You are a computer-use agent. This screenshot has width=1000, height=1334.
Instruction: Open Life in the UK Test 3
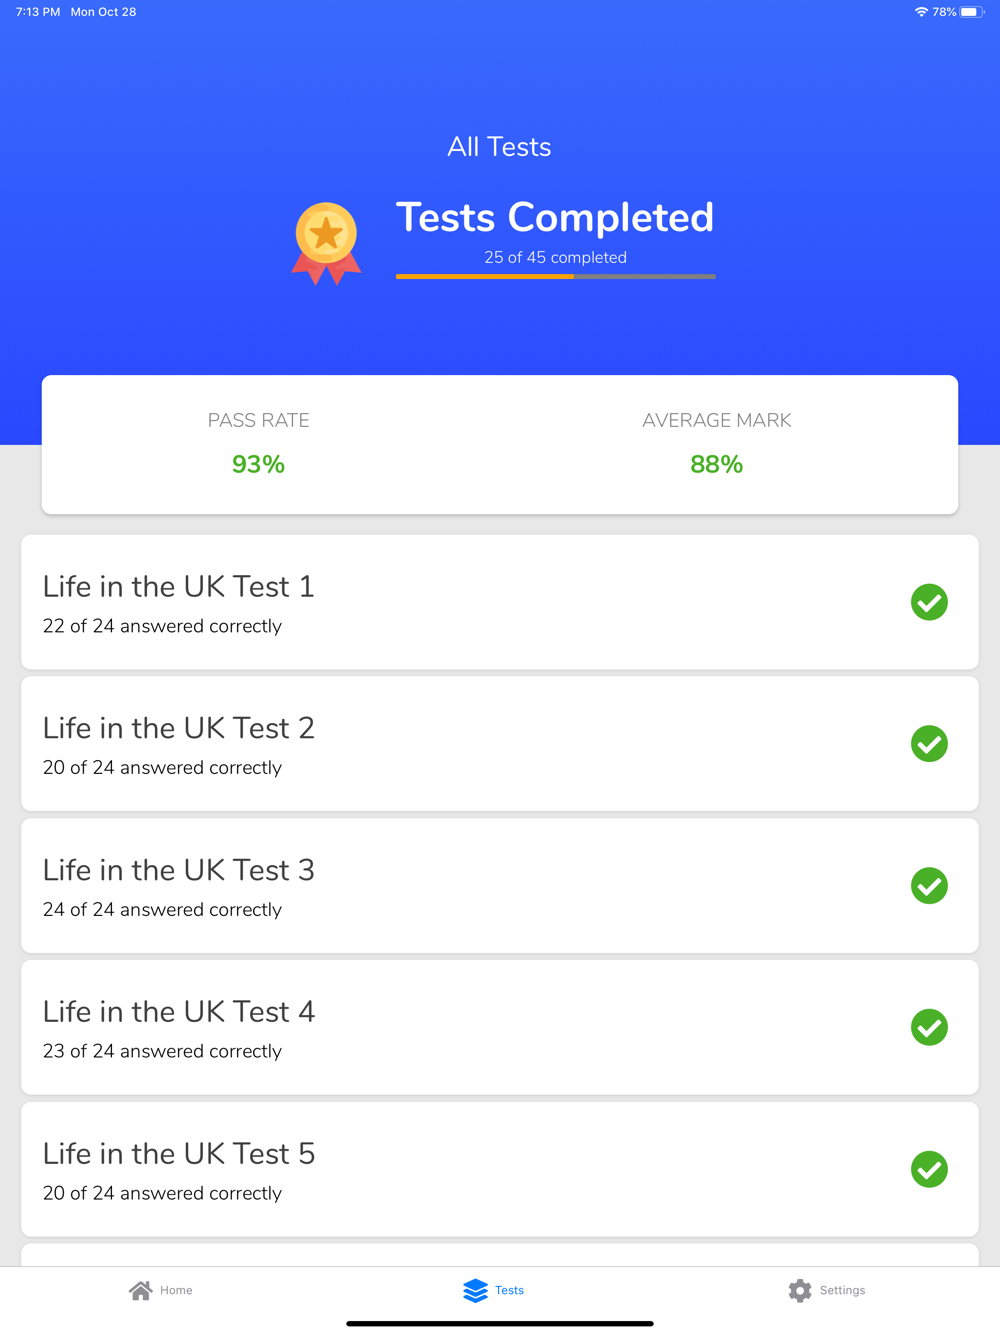(x=179, y=871)
